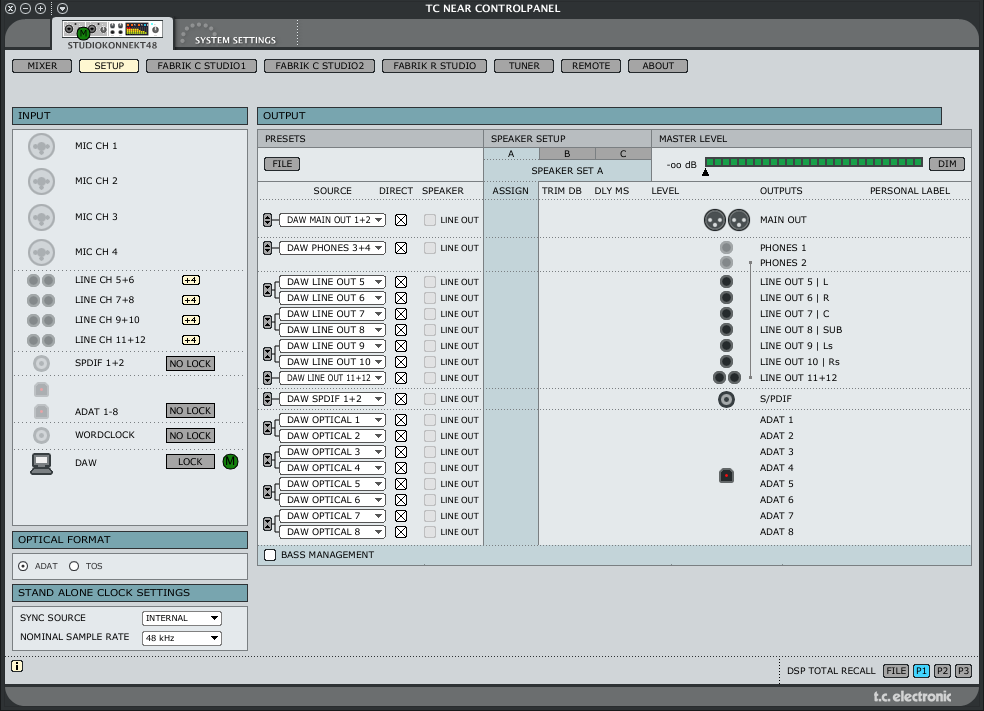
Task: Open the DAW LINE OUT 10 source dropdown
Action: pos(332,362)
